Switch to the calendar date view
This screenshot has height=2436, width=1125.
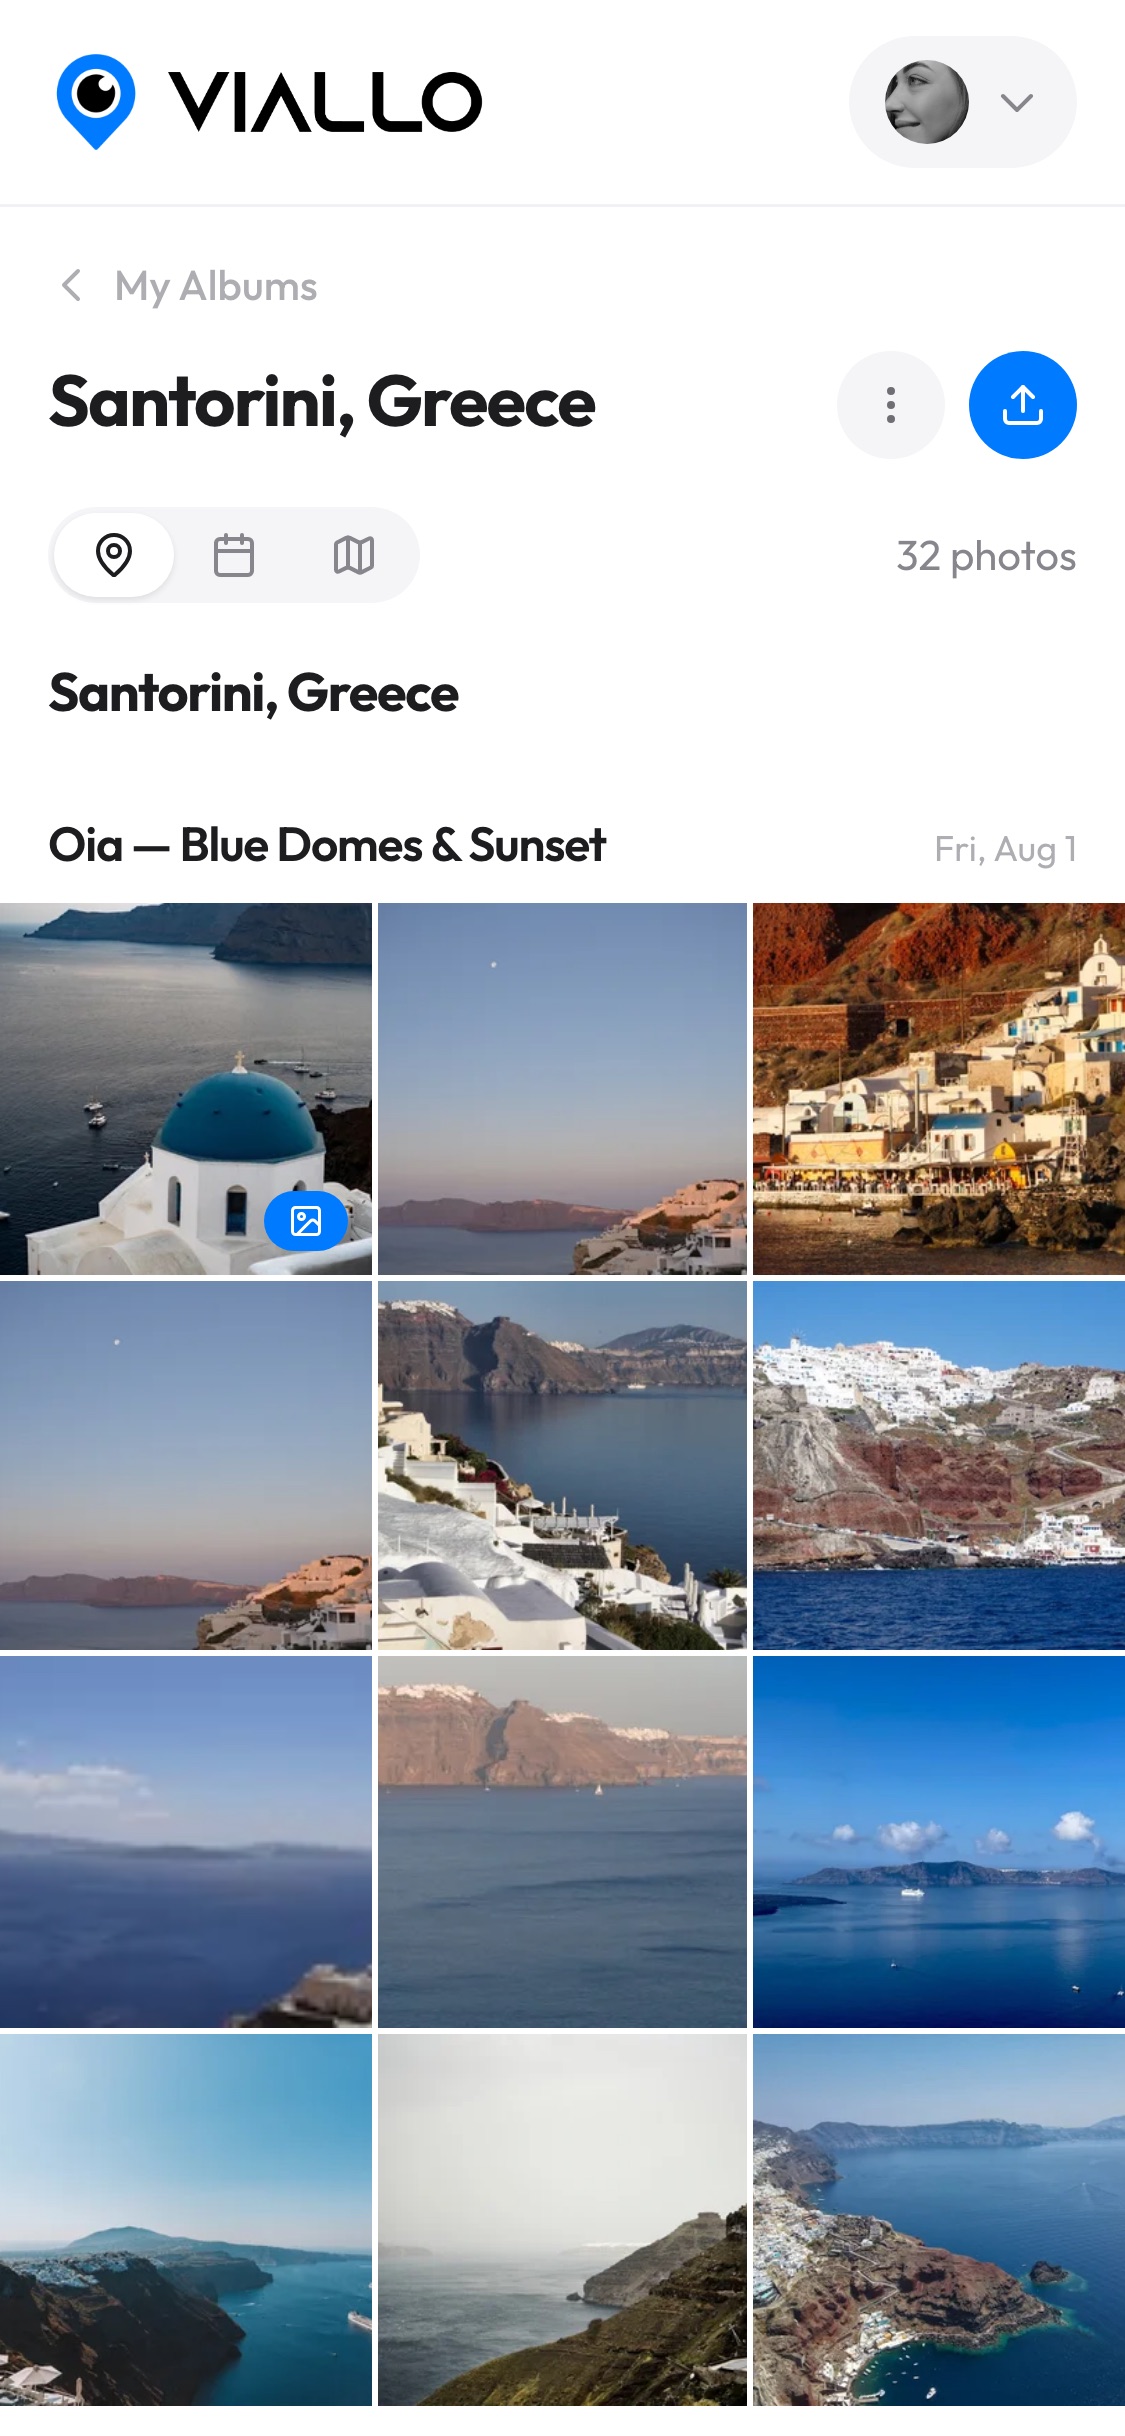point(234,555)
